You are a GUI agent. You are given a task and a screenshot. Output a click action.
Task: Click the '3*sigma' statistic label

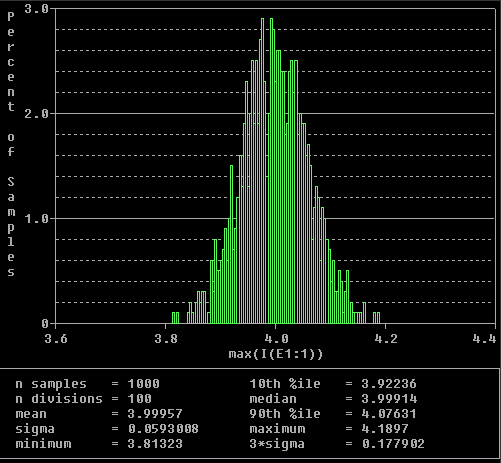click(277, 444)
